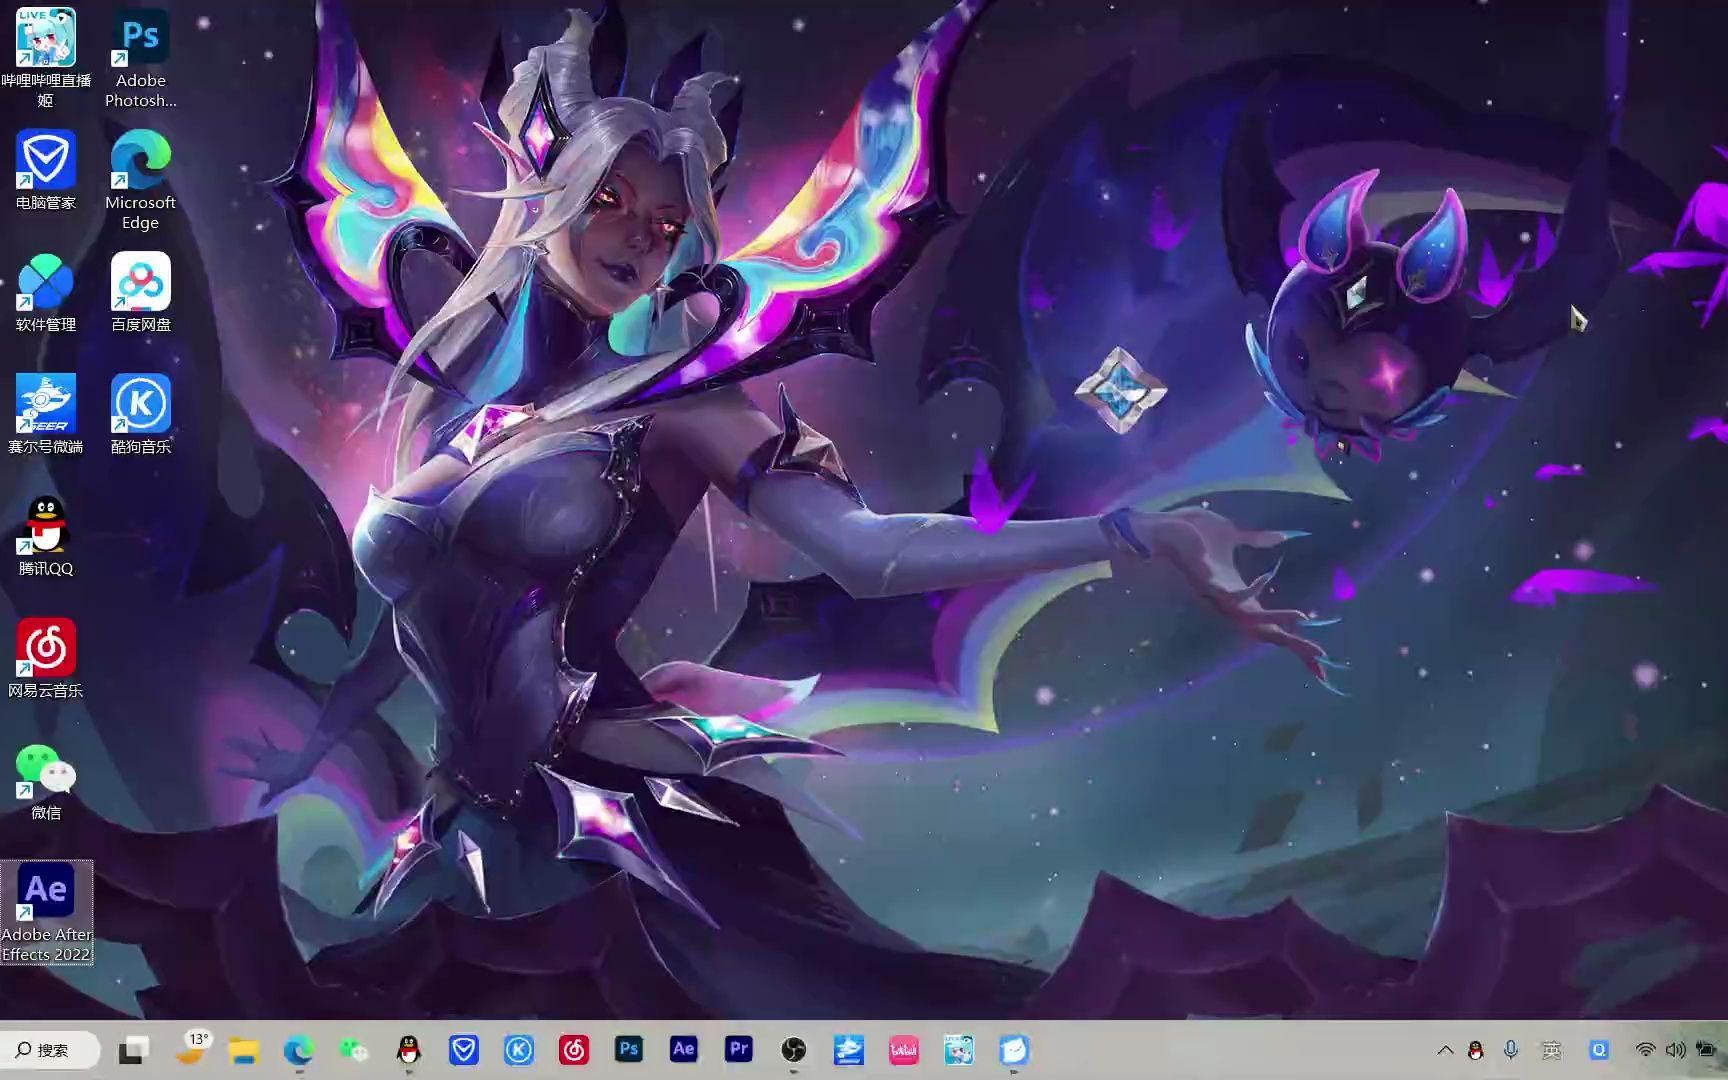Open the 哔哩哔哩直播姬 desktop shortcut
This screenshot has width=1728, height=1080.
tap(46, 58)
